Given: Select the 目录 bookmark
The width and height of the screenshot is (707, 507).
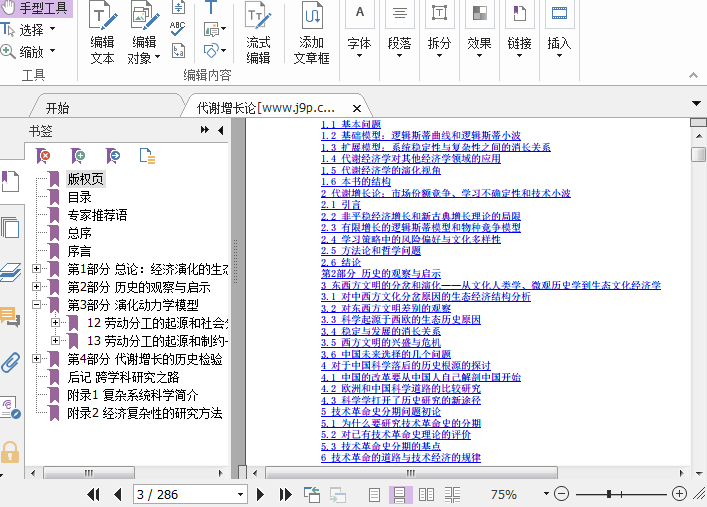Looking at the screenshot, I should tap(80, 197).
